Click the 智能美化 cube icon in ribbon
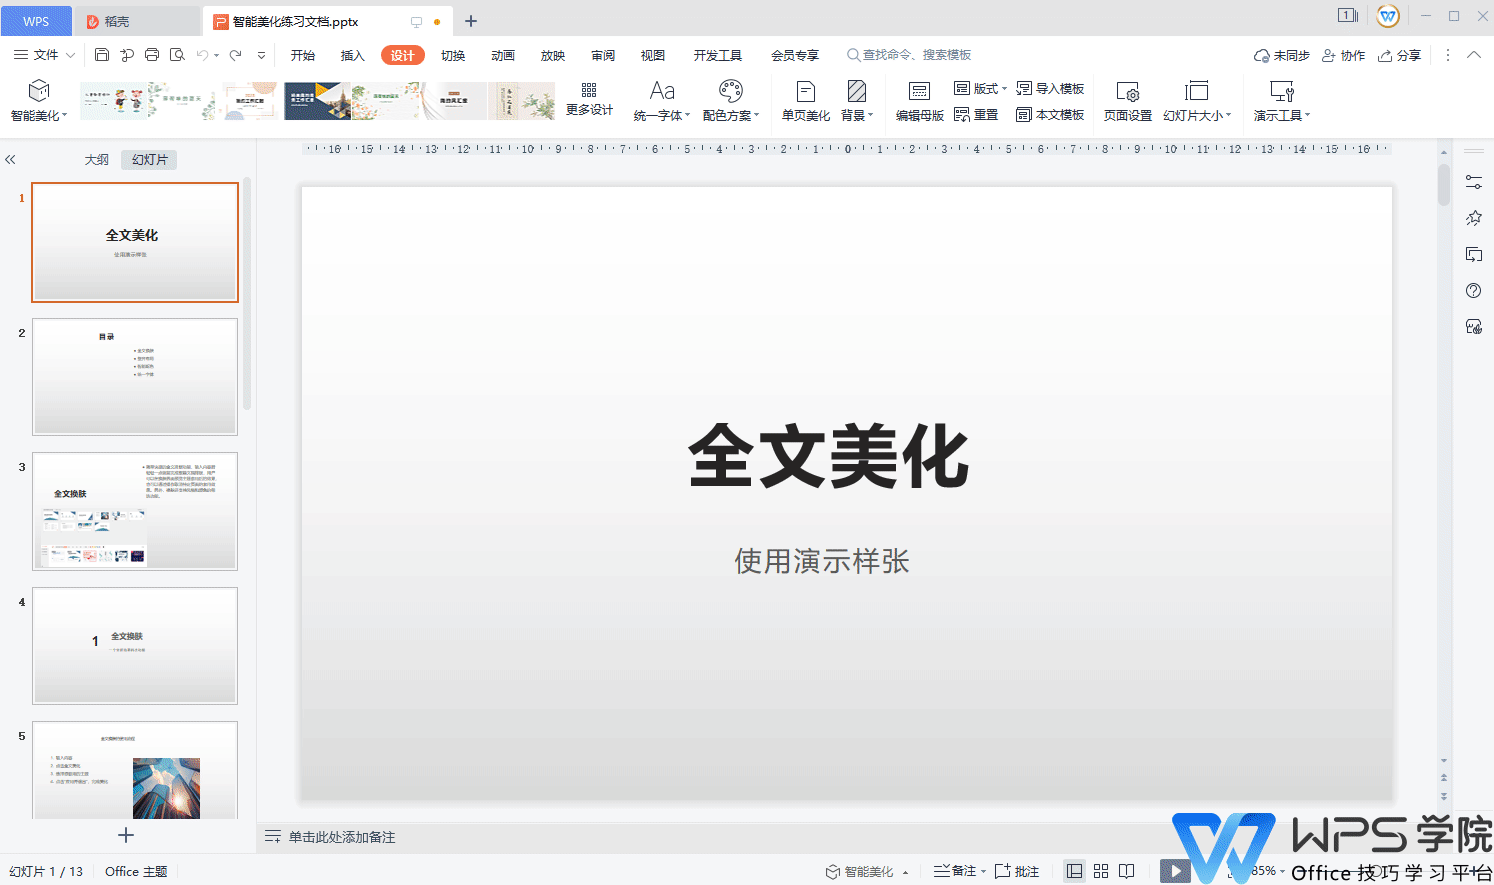Screen dimensions: 1494x885 (38, 91)
